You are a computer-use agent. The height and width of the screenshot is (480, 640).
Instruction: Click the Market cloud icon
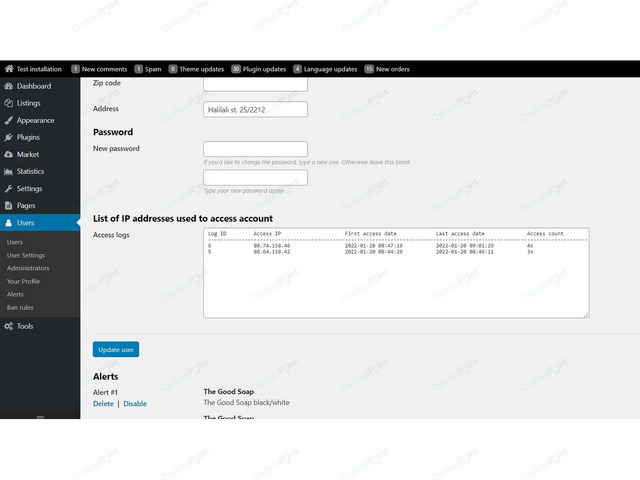(x=9, y=154)
